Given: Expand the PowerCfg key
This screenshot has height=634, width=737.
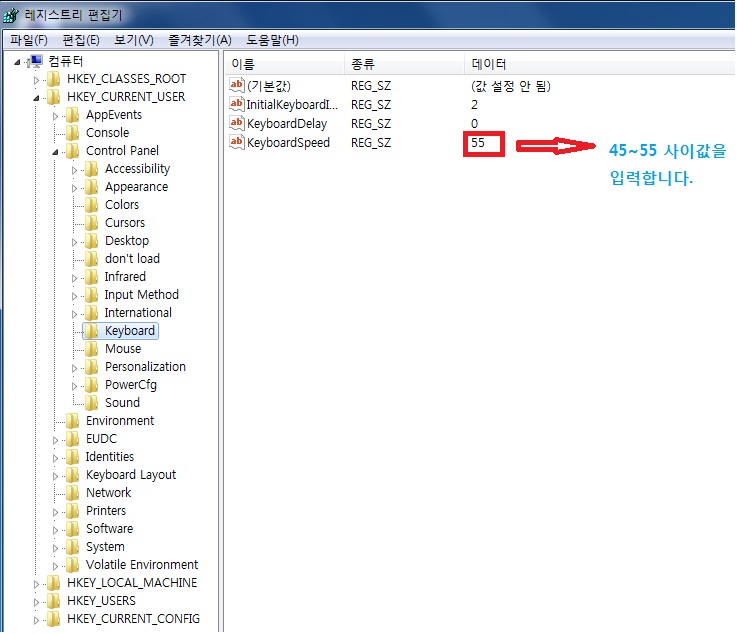Looking at the screenshot, I should pos(74,386).
